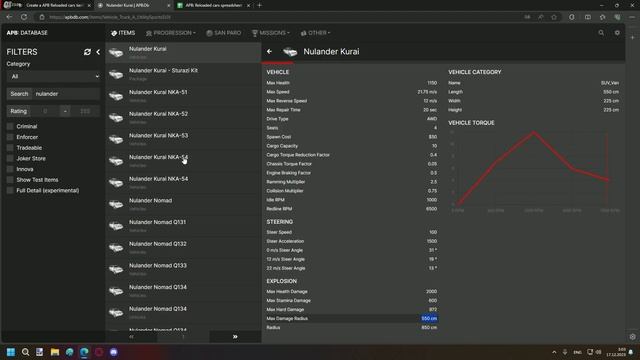640x360 pixels.
Task: Select Nulander Kurai in the results list
Action: click(x=183, y=52)
